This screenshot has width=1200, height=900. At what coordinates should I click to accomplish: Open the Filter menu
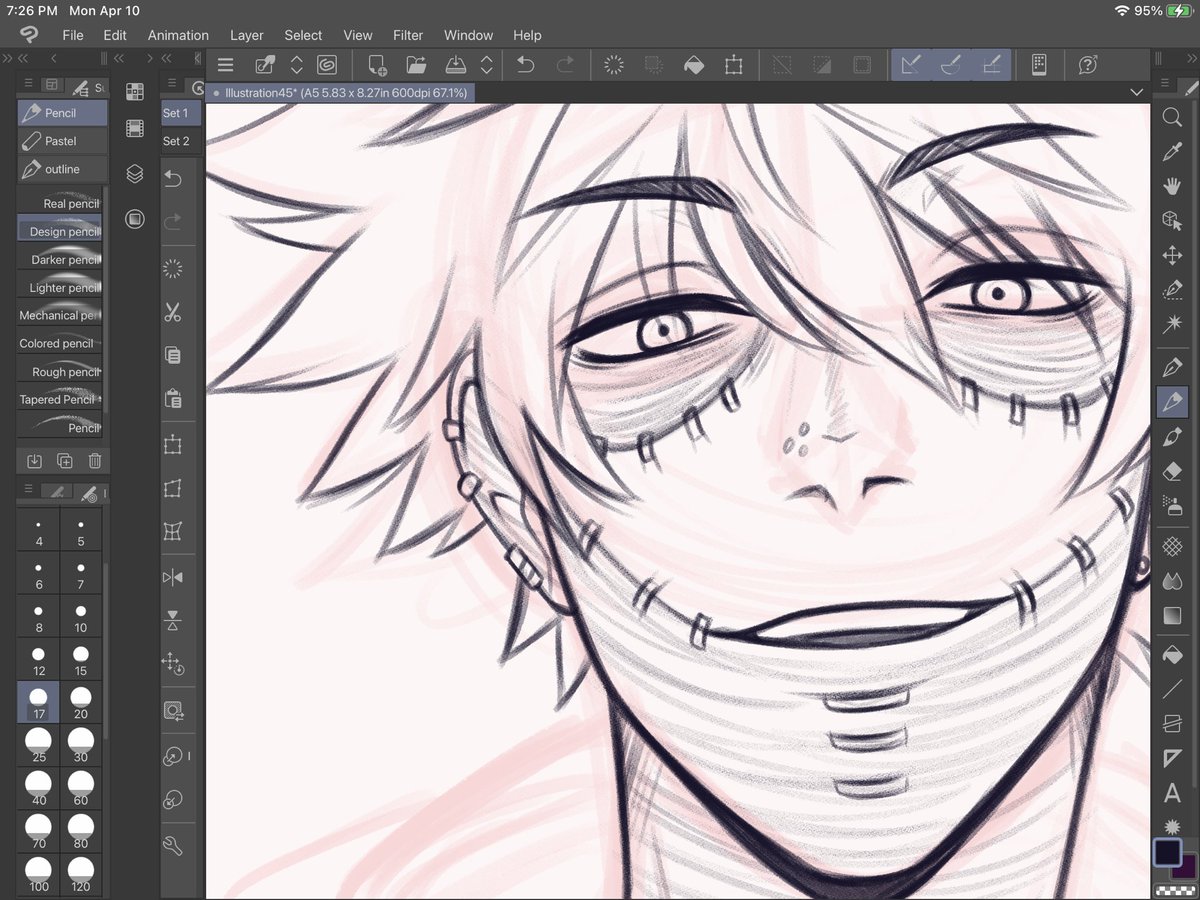point(408,35)
